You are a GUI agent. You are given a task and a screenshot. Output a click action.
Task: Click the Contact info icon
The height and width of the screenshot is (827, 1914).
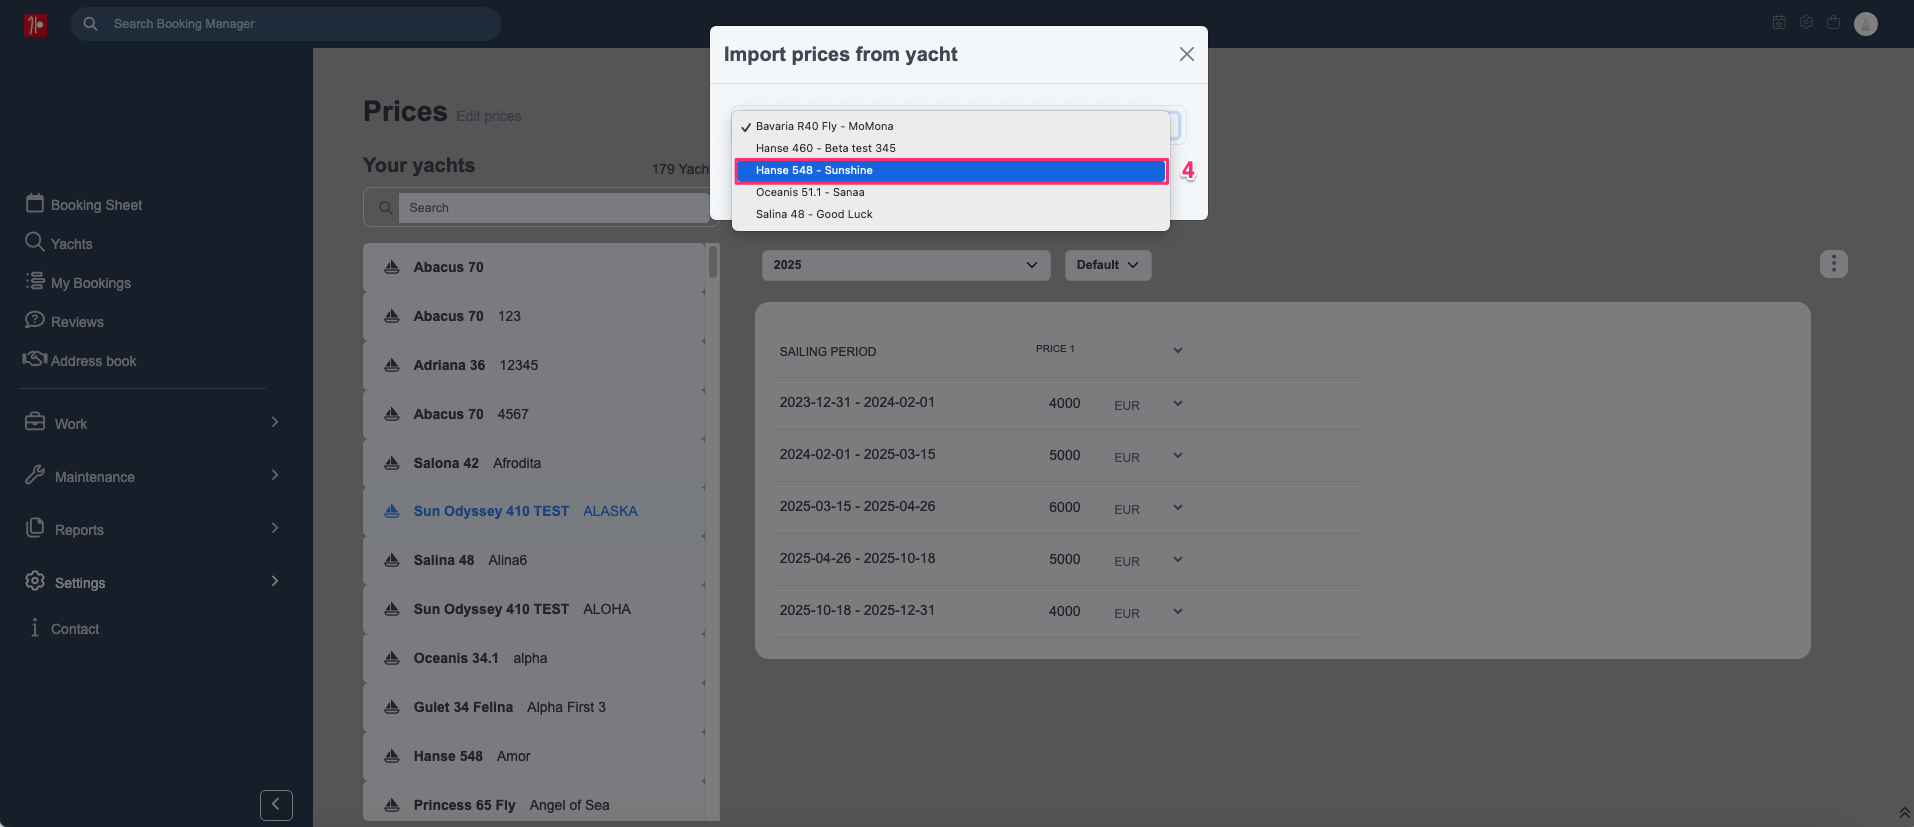point(35,628)
